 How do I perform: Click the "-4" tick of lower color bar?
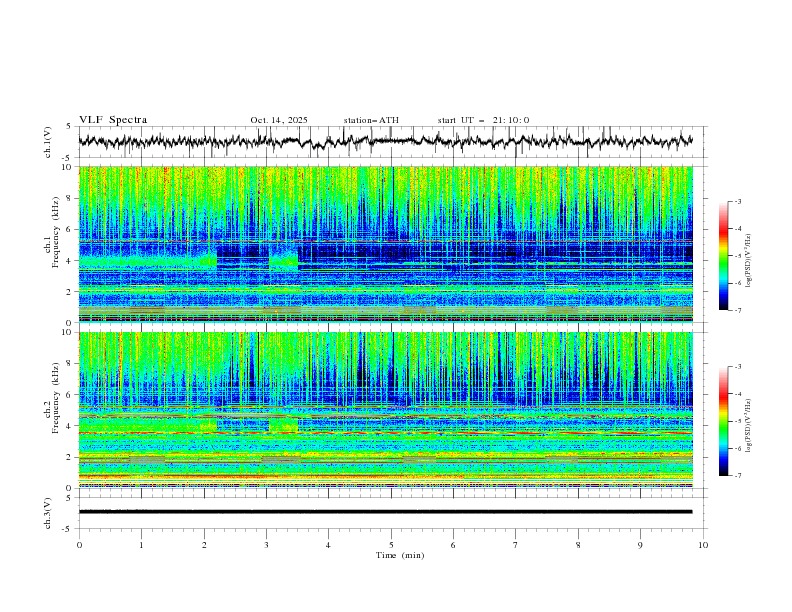(x=737, y=394)
